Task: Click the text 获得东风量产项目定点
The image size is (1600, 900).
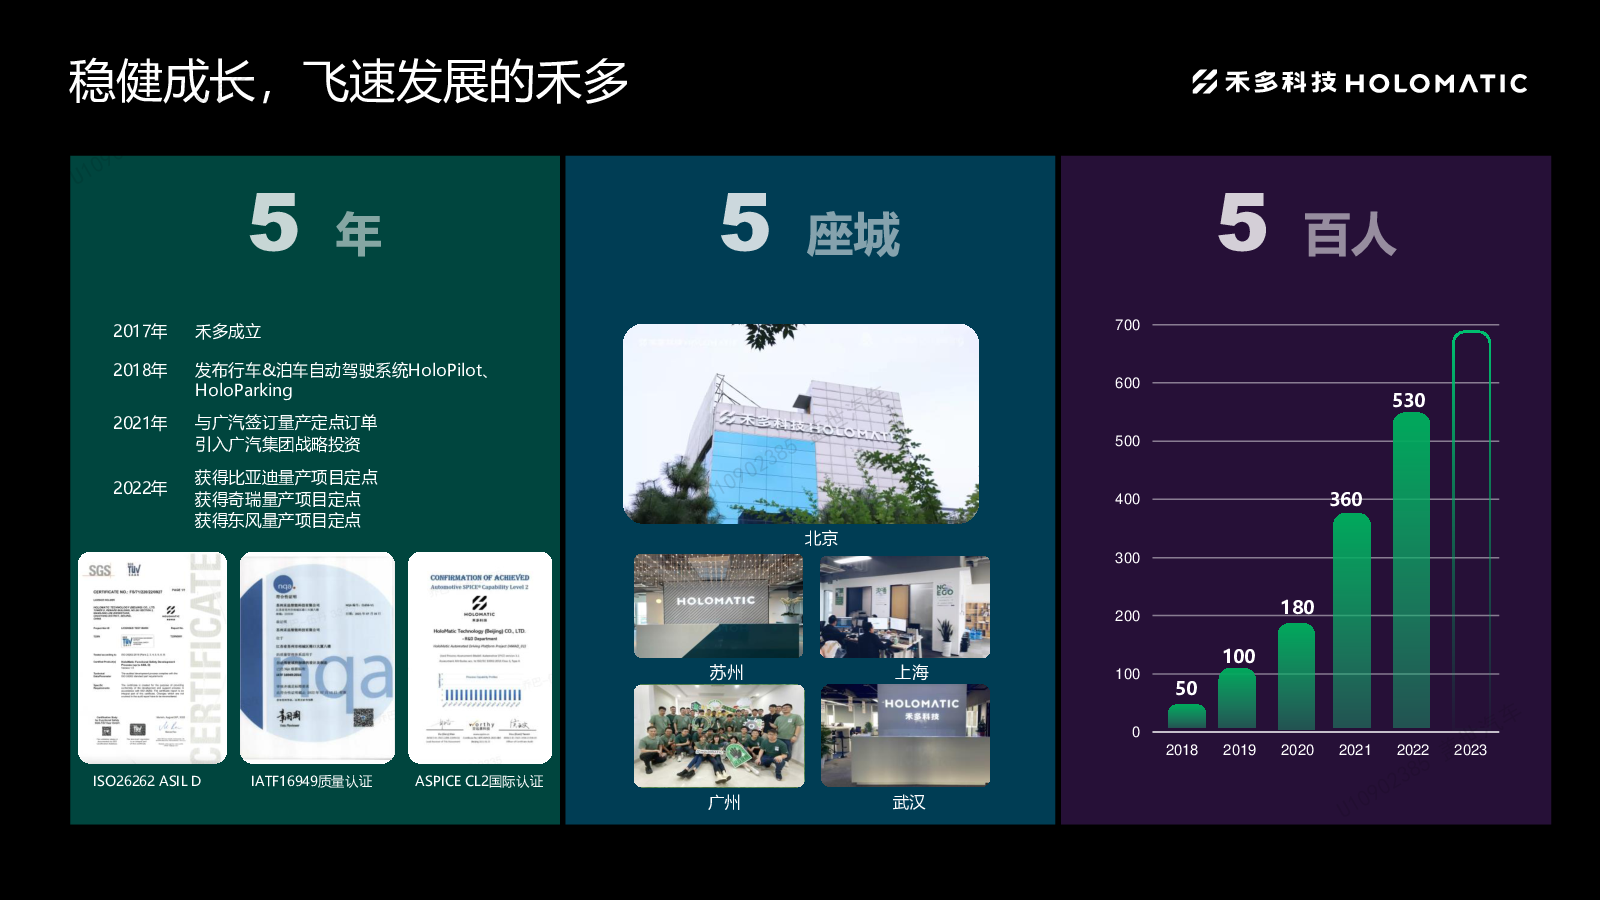Action: point(277,520)
